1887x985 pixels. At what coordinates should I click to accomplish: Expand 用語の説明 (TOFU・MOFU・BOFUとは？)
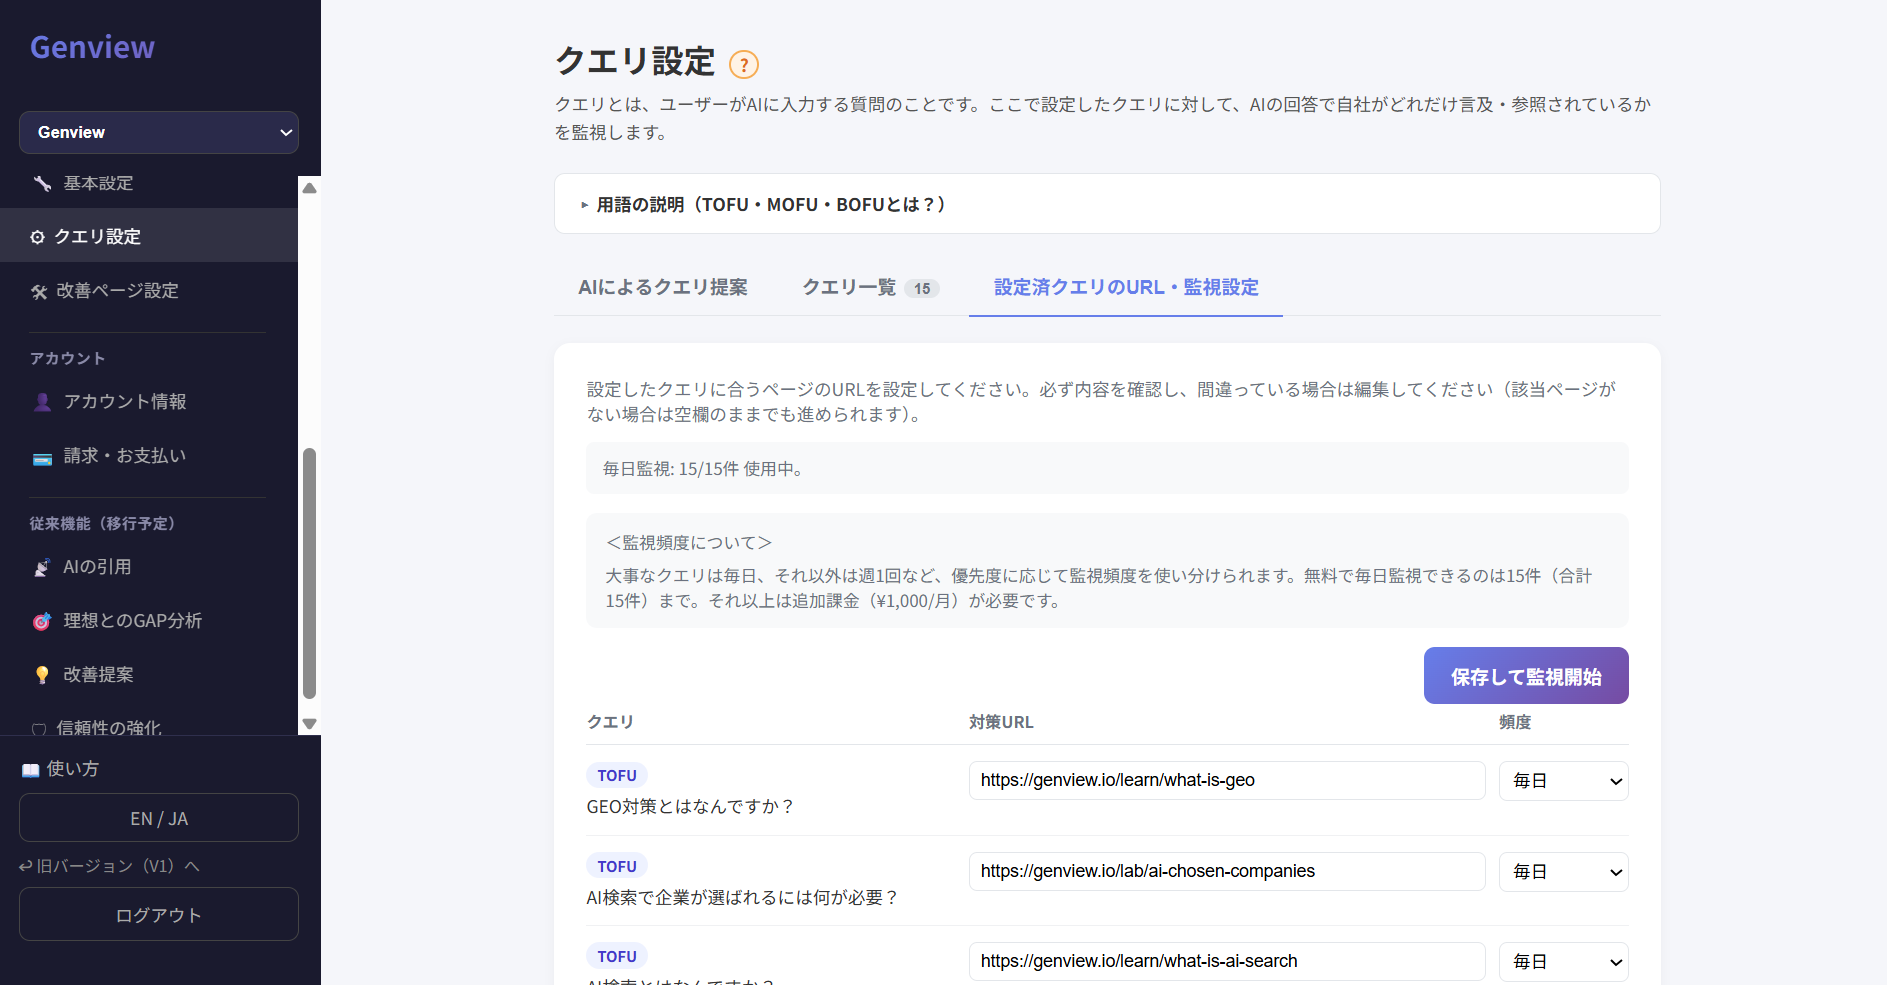[x=1107, y=204]
